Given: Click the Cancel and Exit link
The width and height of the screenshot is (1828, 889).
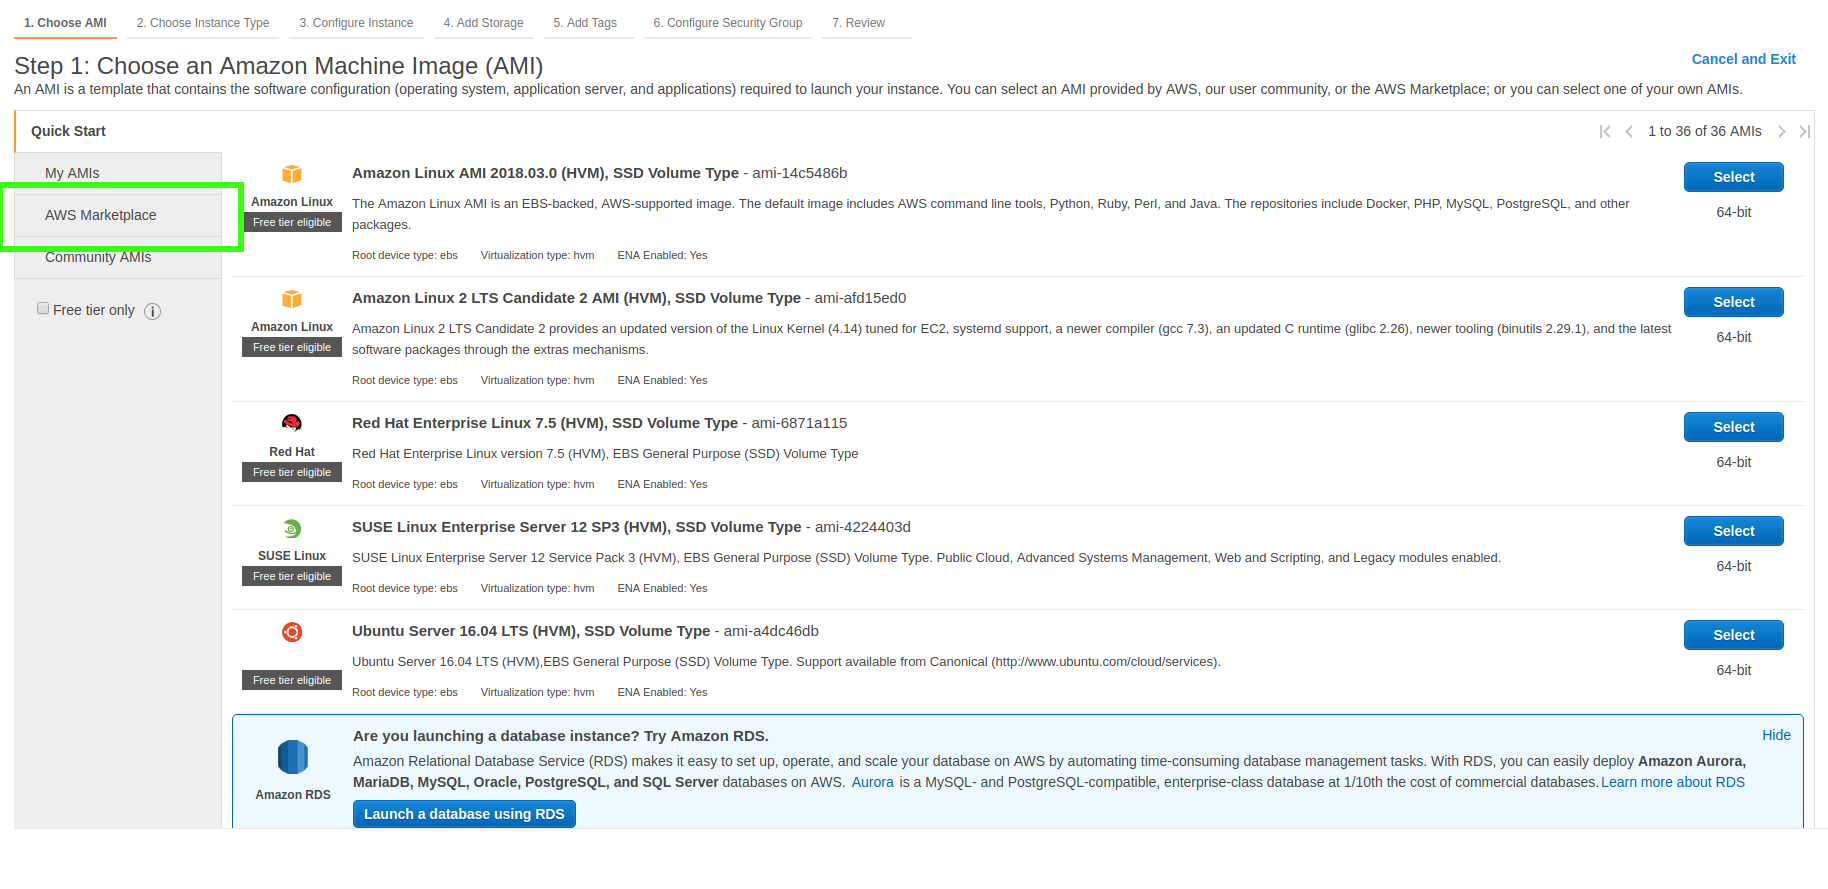Looking at the screenshot, I should 1743,59.
